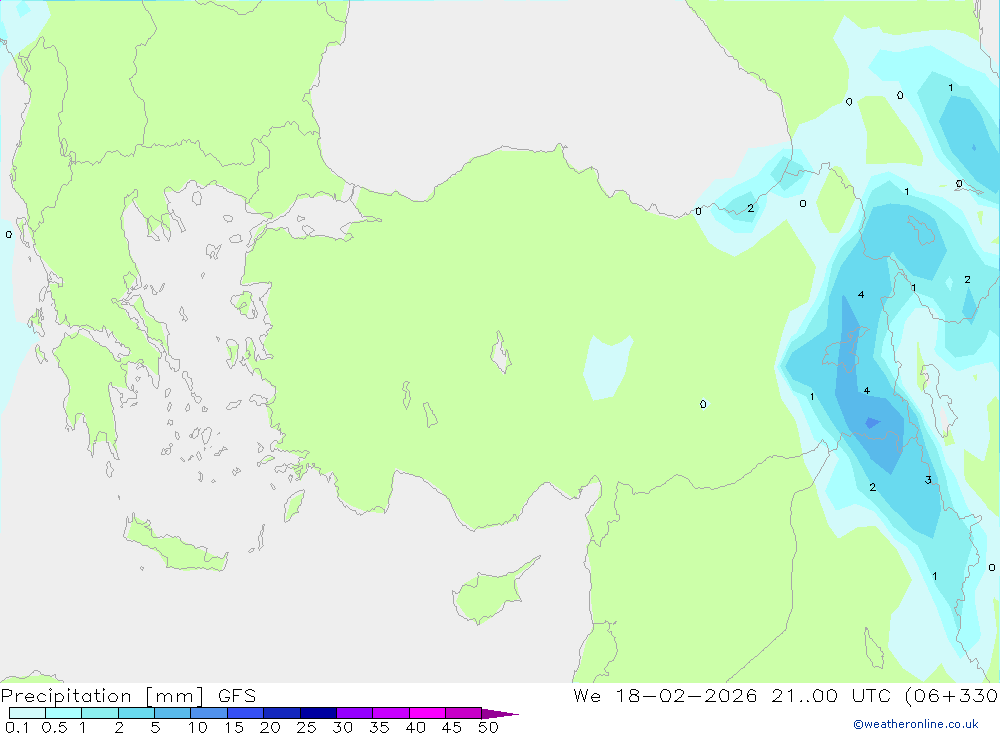Screen dimensions: 1000x733
Task: Click the "GFS" model label
Action: 237,696
